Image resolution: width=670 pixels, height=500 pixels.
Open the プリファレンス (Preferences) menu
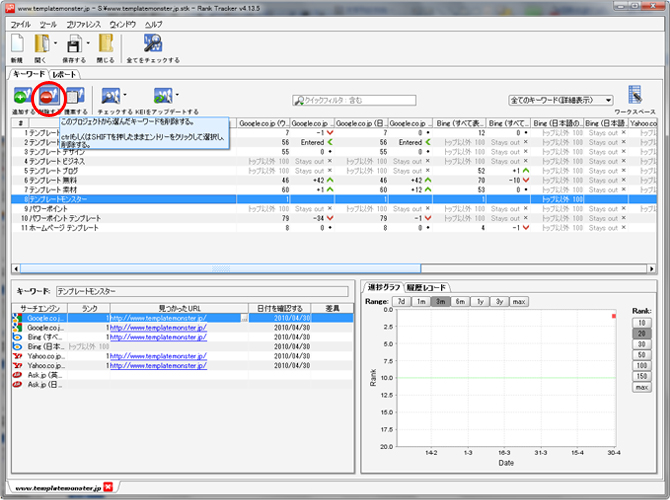point(83,24)
